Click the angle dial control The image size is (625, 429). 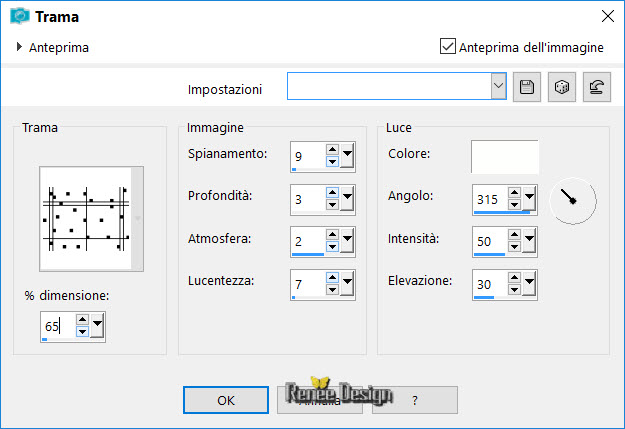pos(573,199)
